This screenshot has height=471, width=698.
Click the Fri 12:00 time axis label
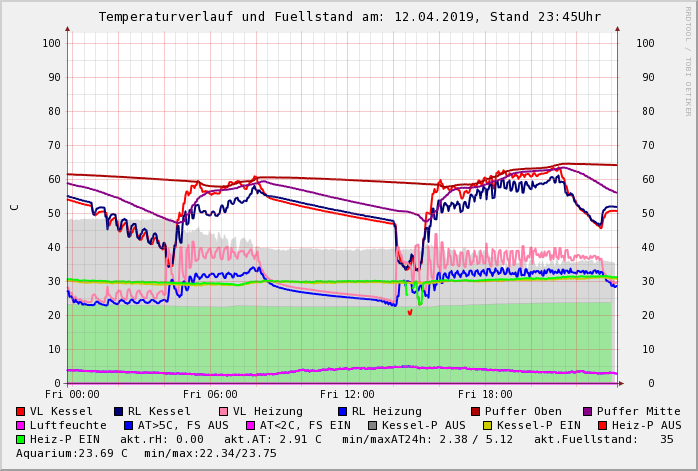[347, 394]
